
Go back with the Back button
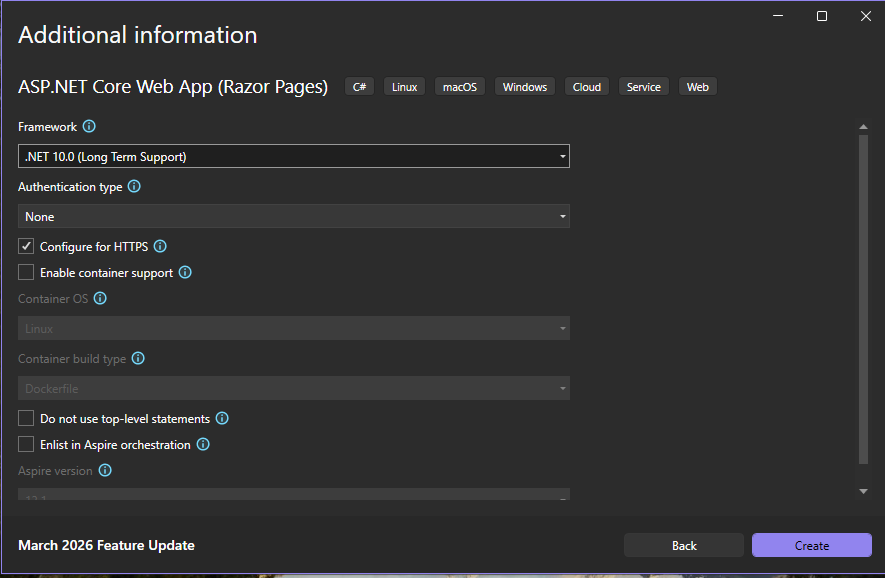coord(684,545)
